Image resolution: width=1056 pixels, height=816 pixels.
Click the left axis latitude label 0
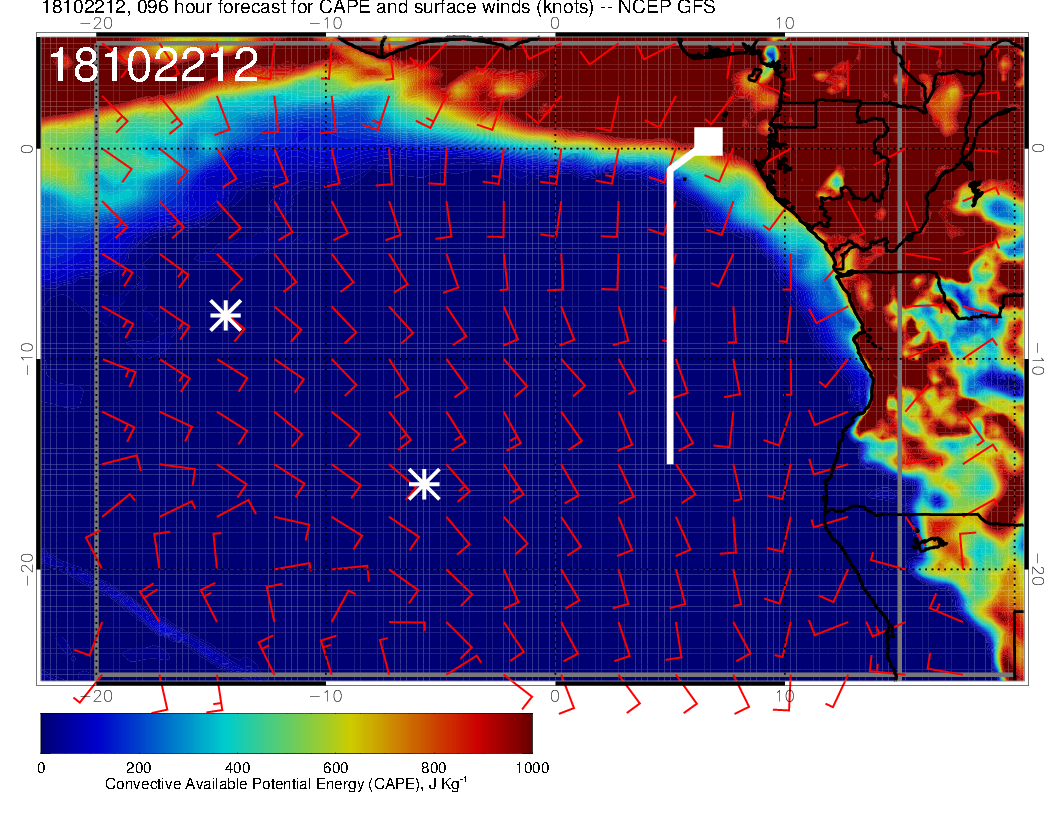26,148
